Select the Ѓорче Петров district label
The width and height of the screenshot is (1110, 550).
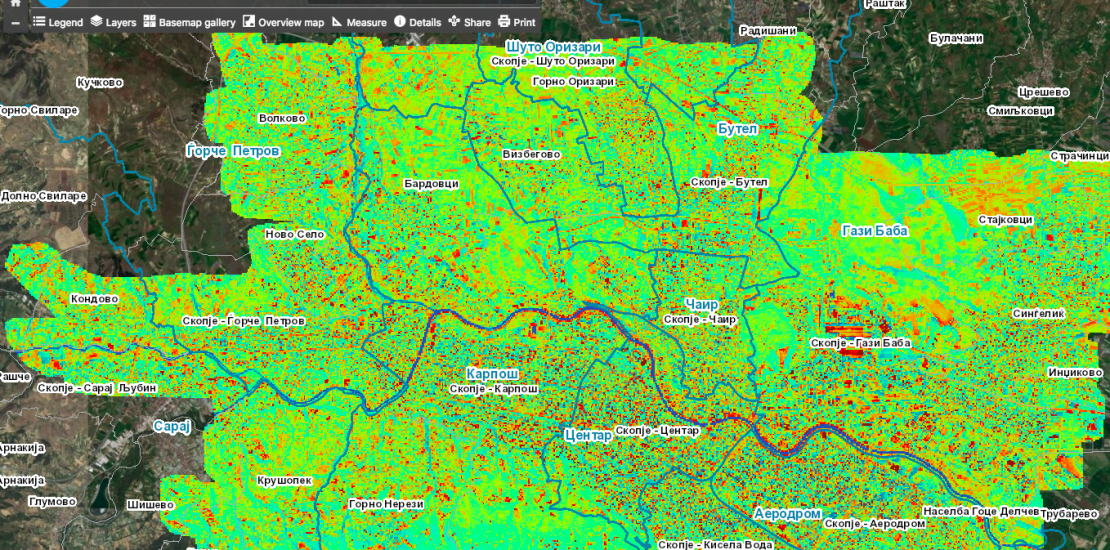coord(233,151)
